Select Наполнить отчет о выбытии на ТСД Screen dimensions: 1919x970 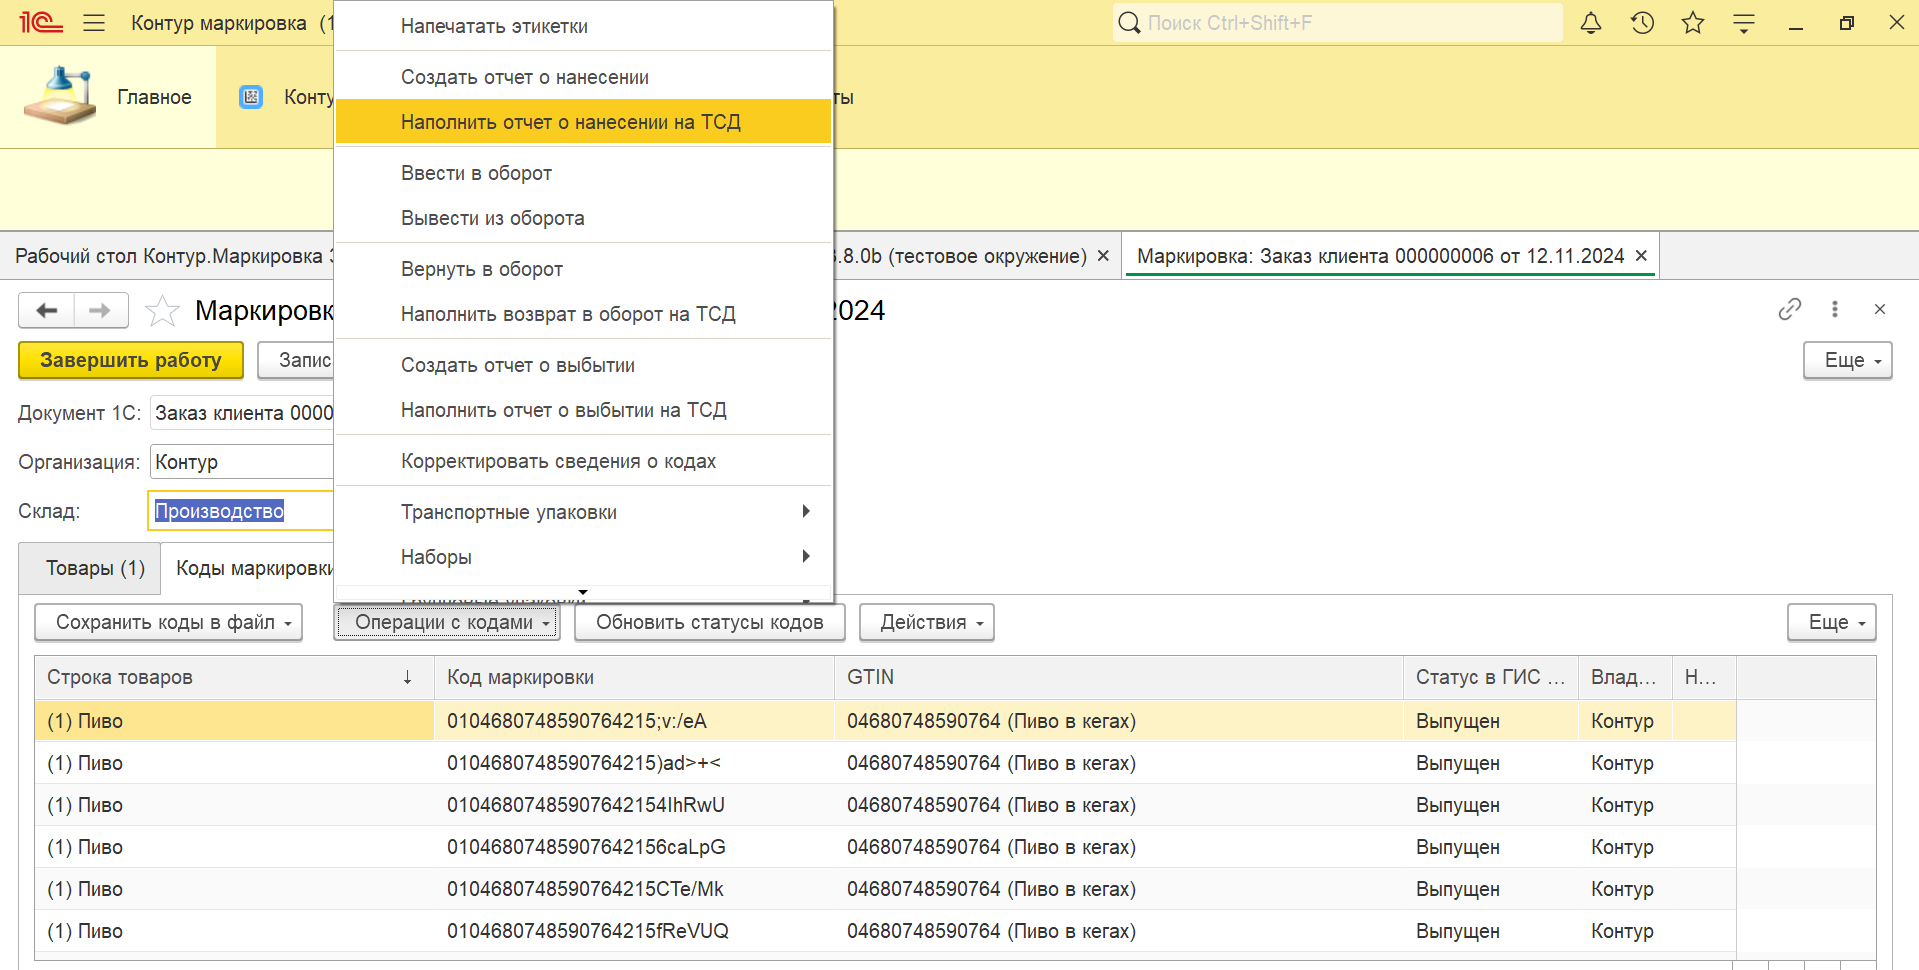583,410
